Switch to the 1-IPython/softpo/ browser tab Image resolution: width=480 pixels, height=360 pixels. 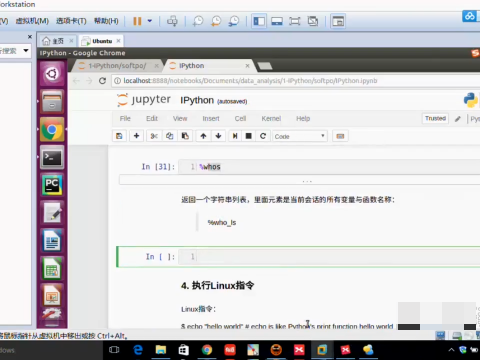pos(117,66)
